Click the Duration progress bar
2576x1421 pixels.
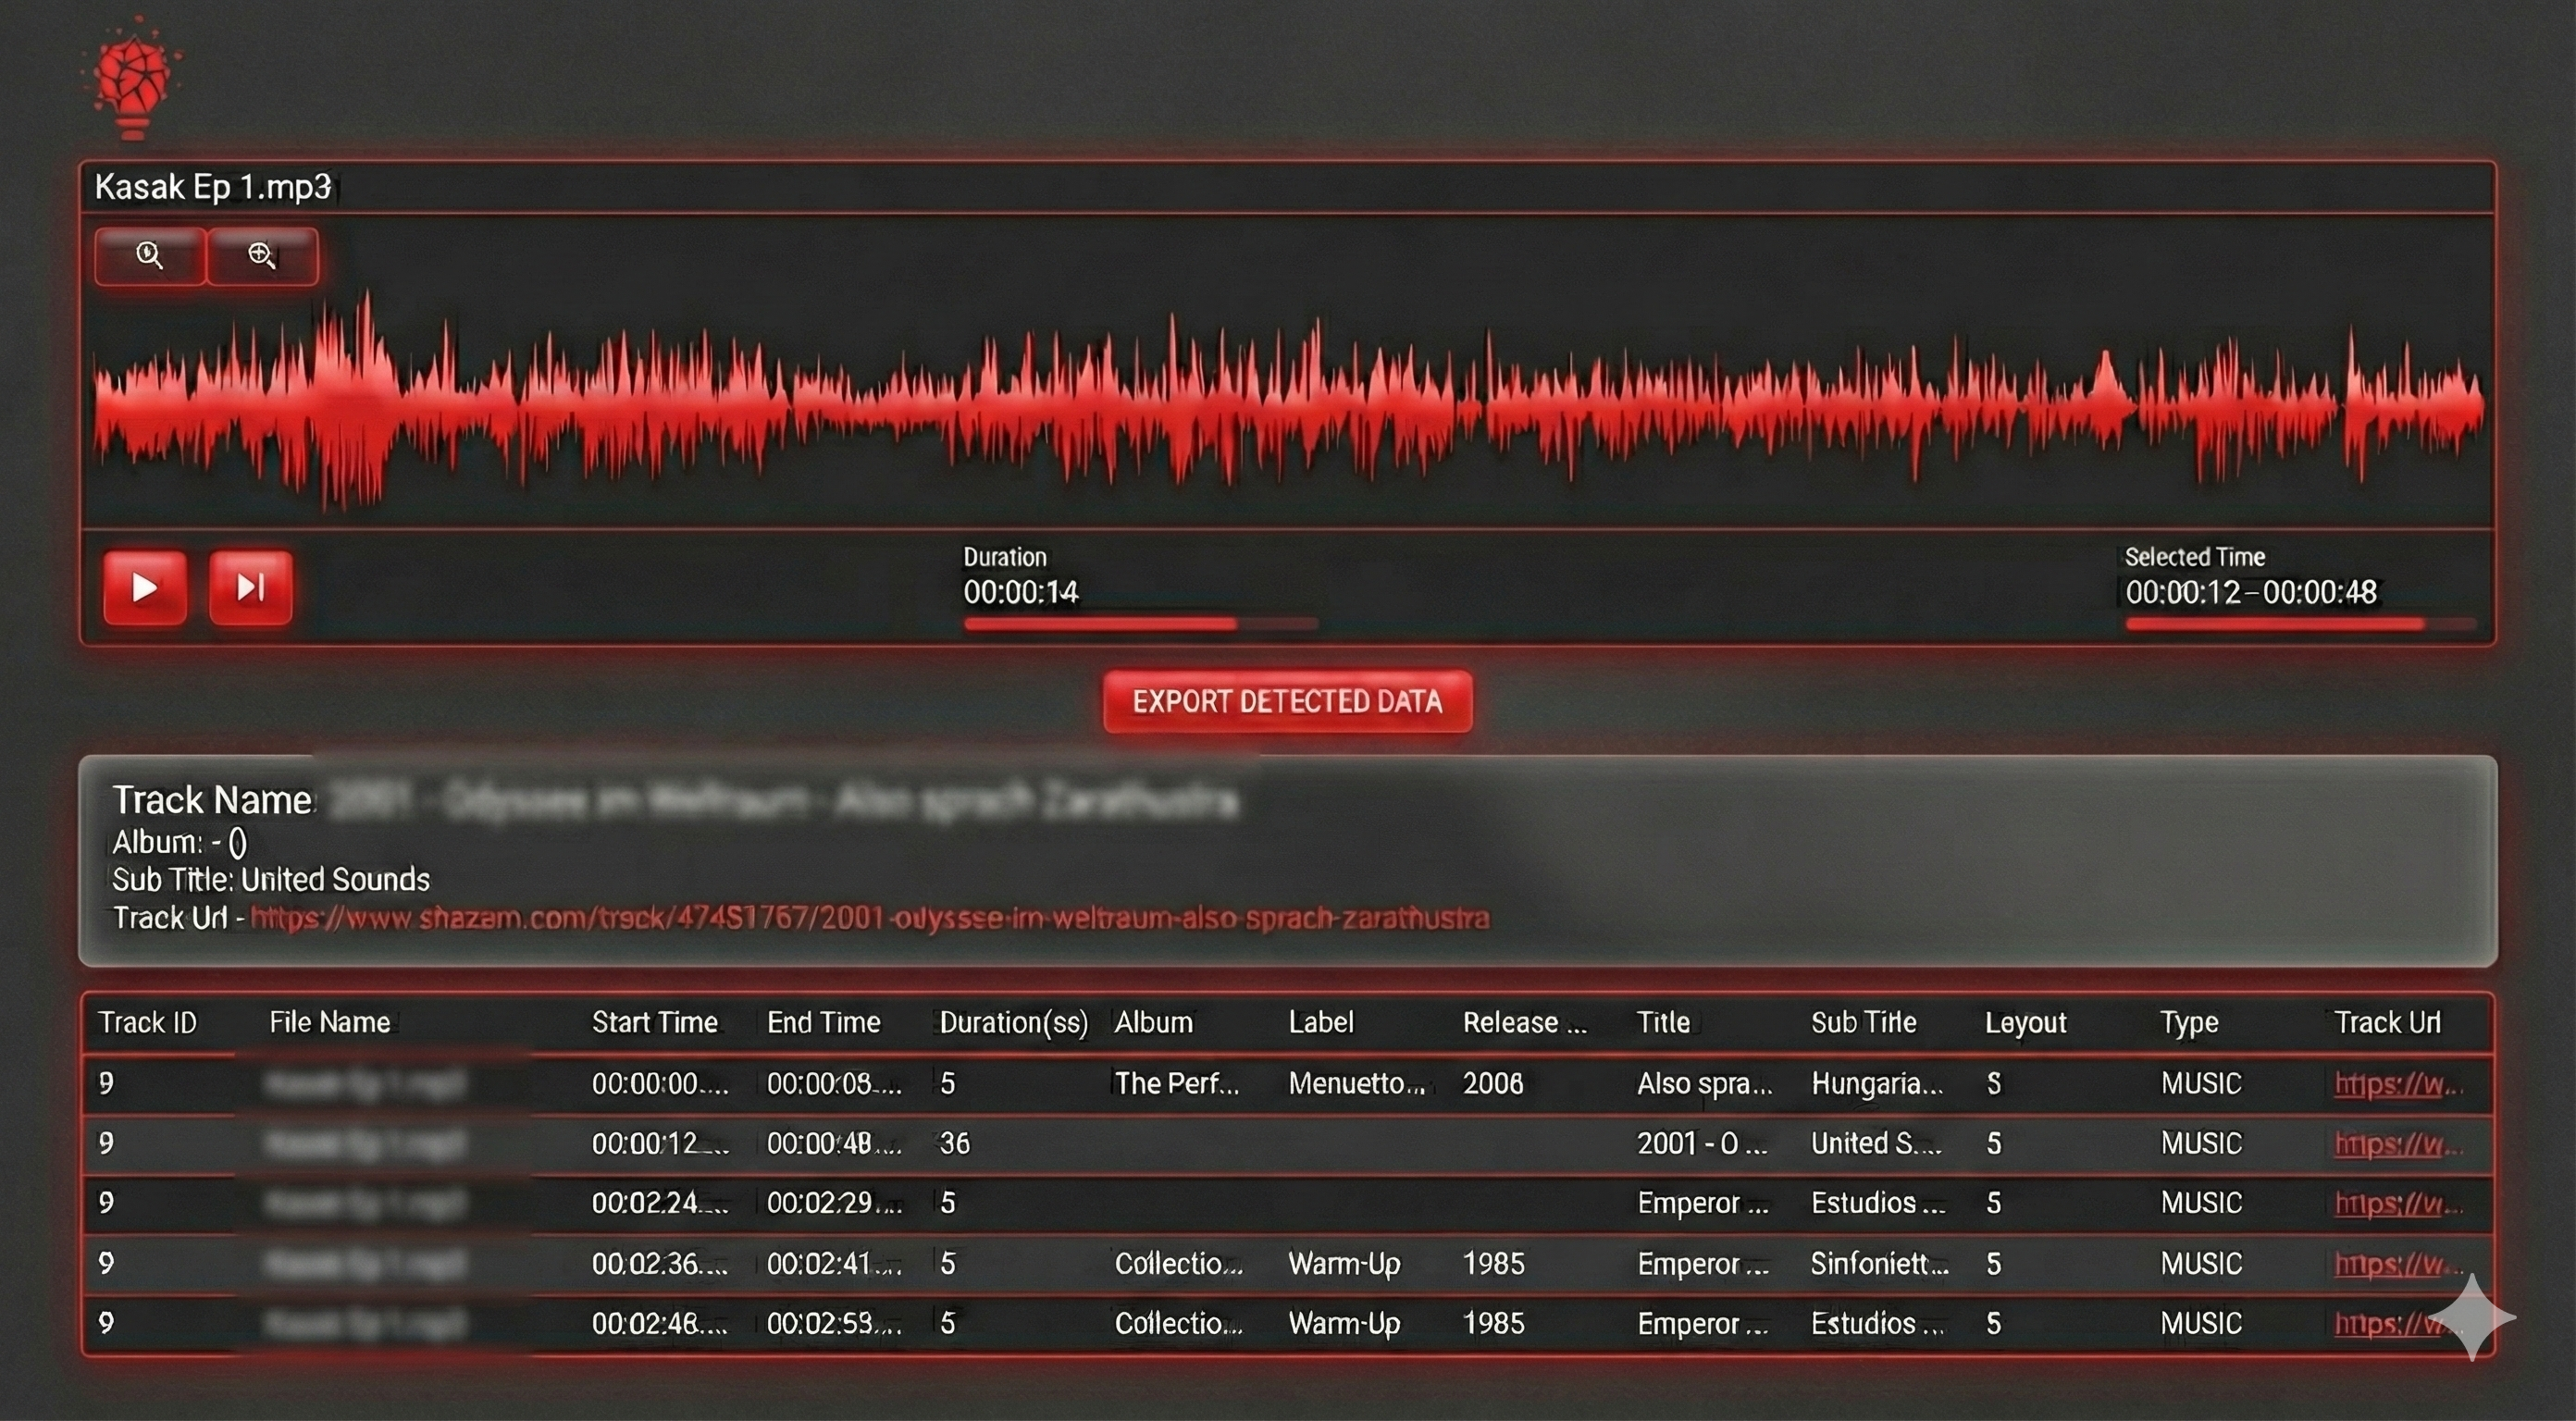pyautogui.click(x=1140, y=624)
